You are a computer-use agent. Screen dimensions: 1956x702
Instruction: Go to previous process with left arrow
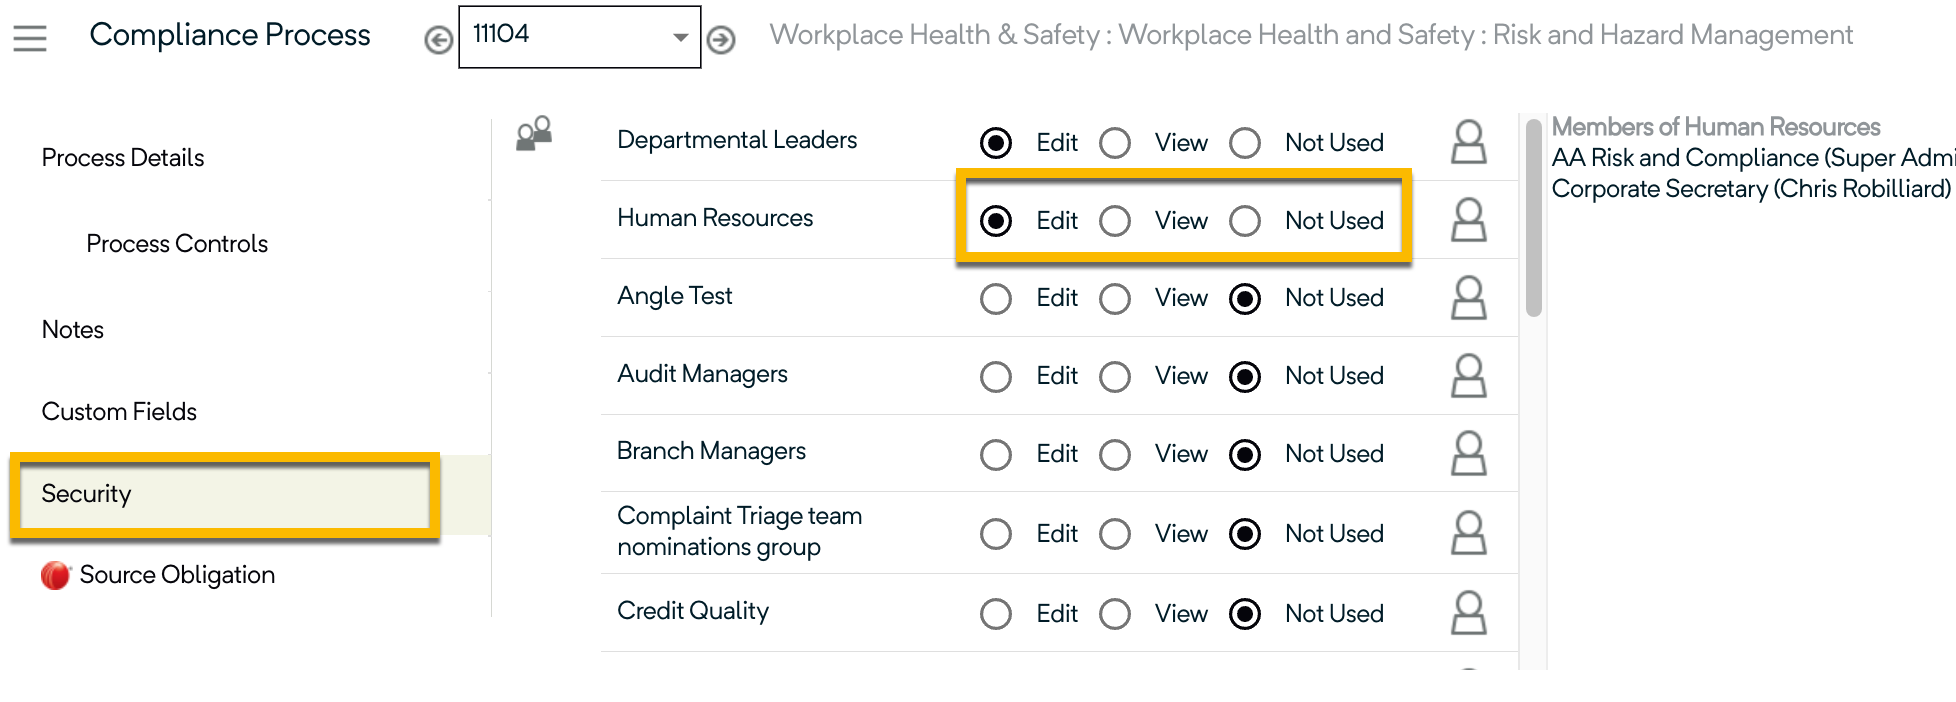(x=438, y=40)
